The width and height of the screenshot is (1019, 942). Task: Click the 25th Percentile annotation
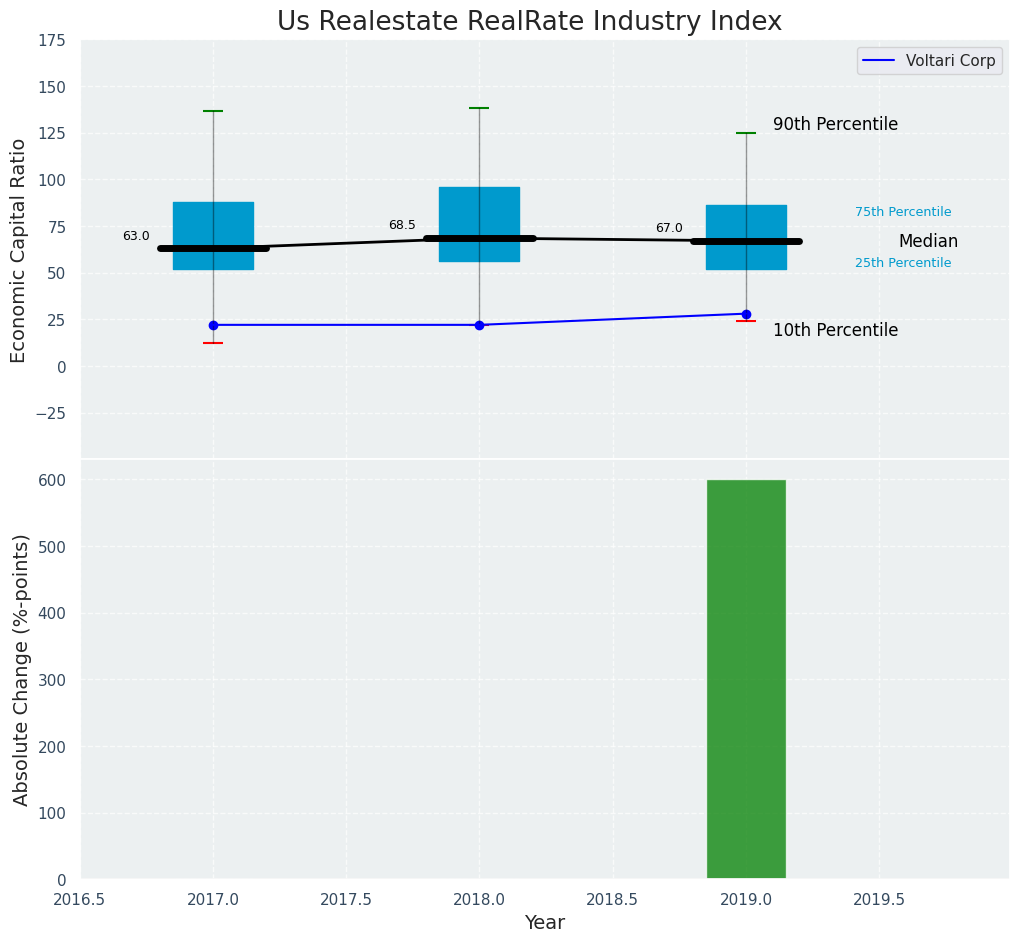[x=903, y=263]
